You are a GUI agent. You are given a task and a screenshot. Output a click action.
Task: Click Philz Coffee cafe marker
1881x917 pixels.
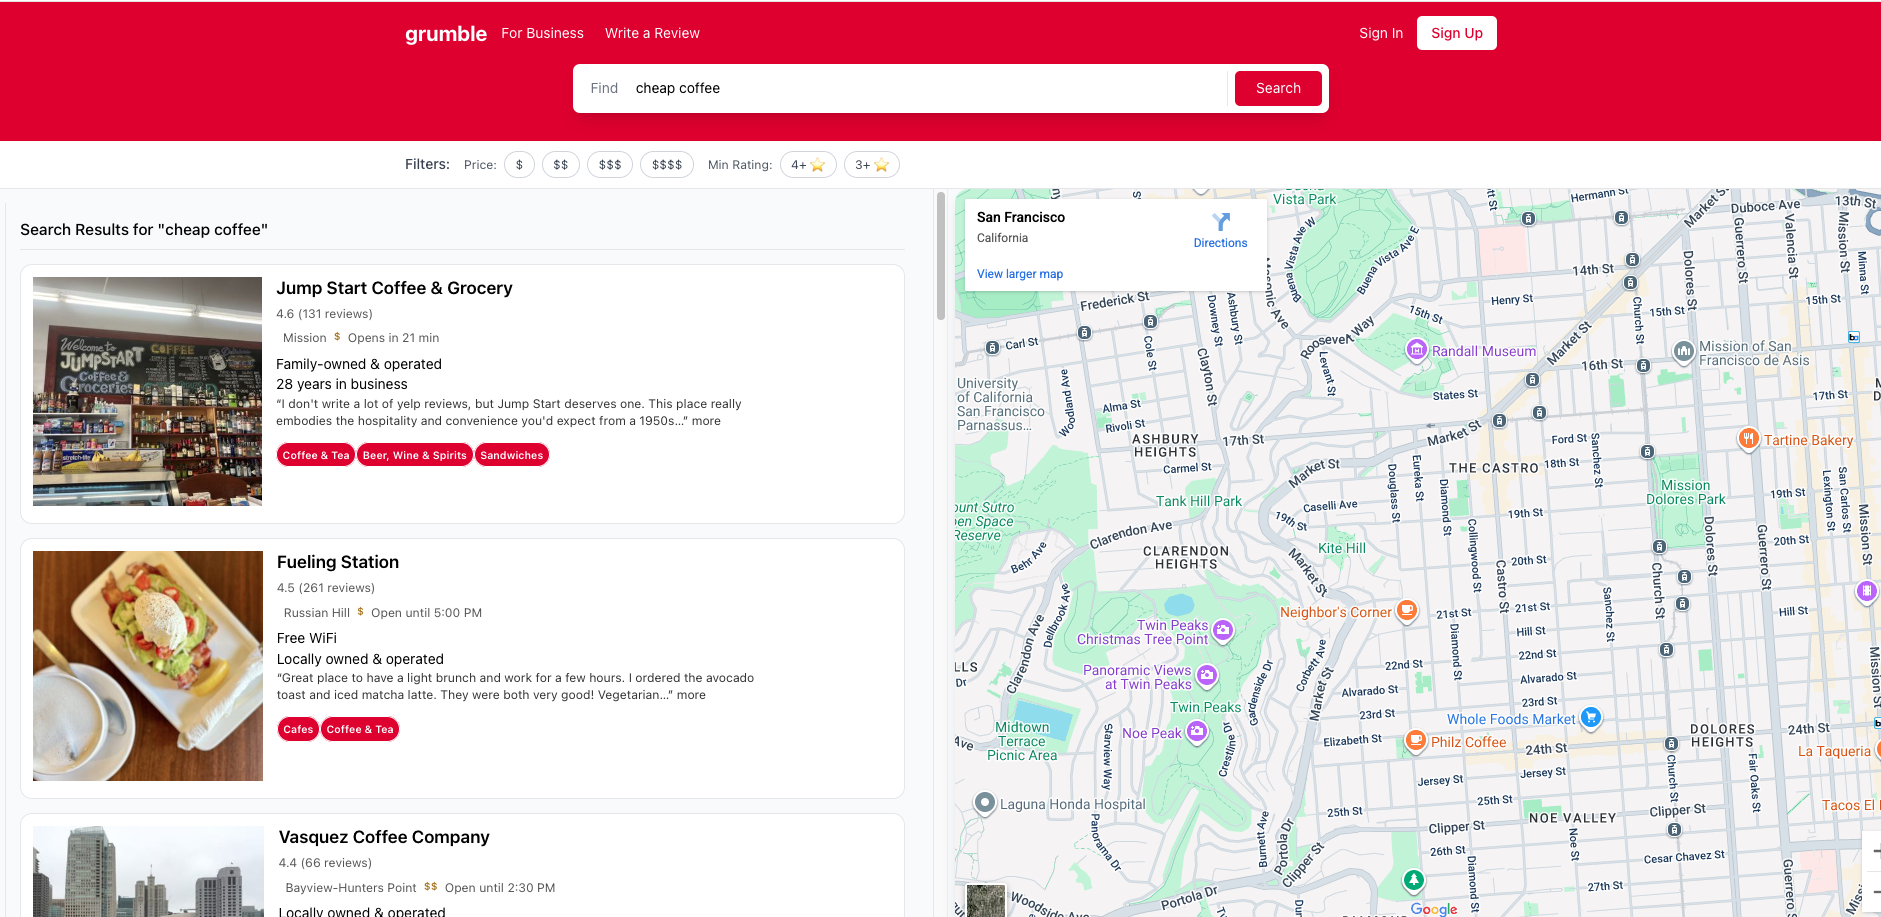[x=1415, y=740]
